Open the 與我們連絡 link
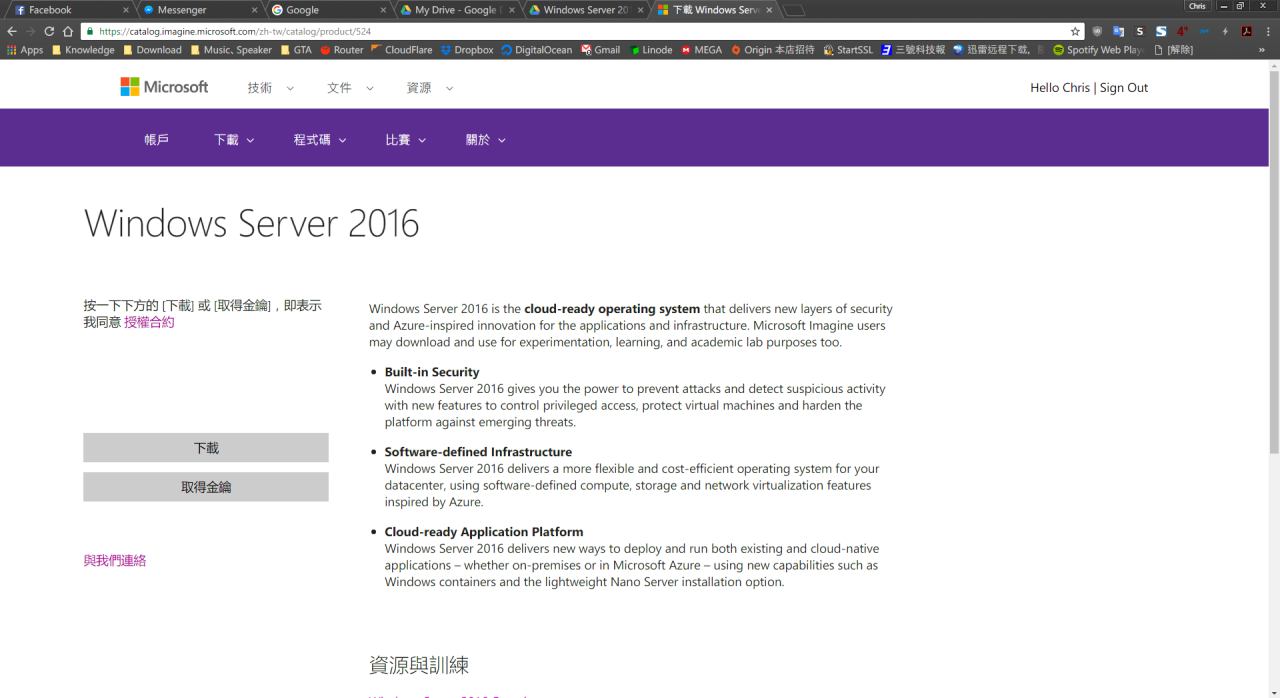Screen dimensions: 1280x698 point(115,560)
